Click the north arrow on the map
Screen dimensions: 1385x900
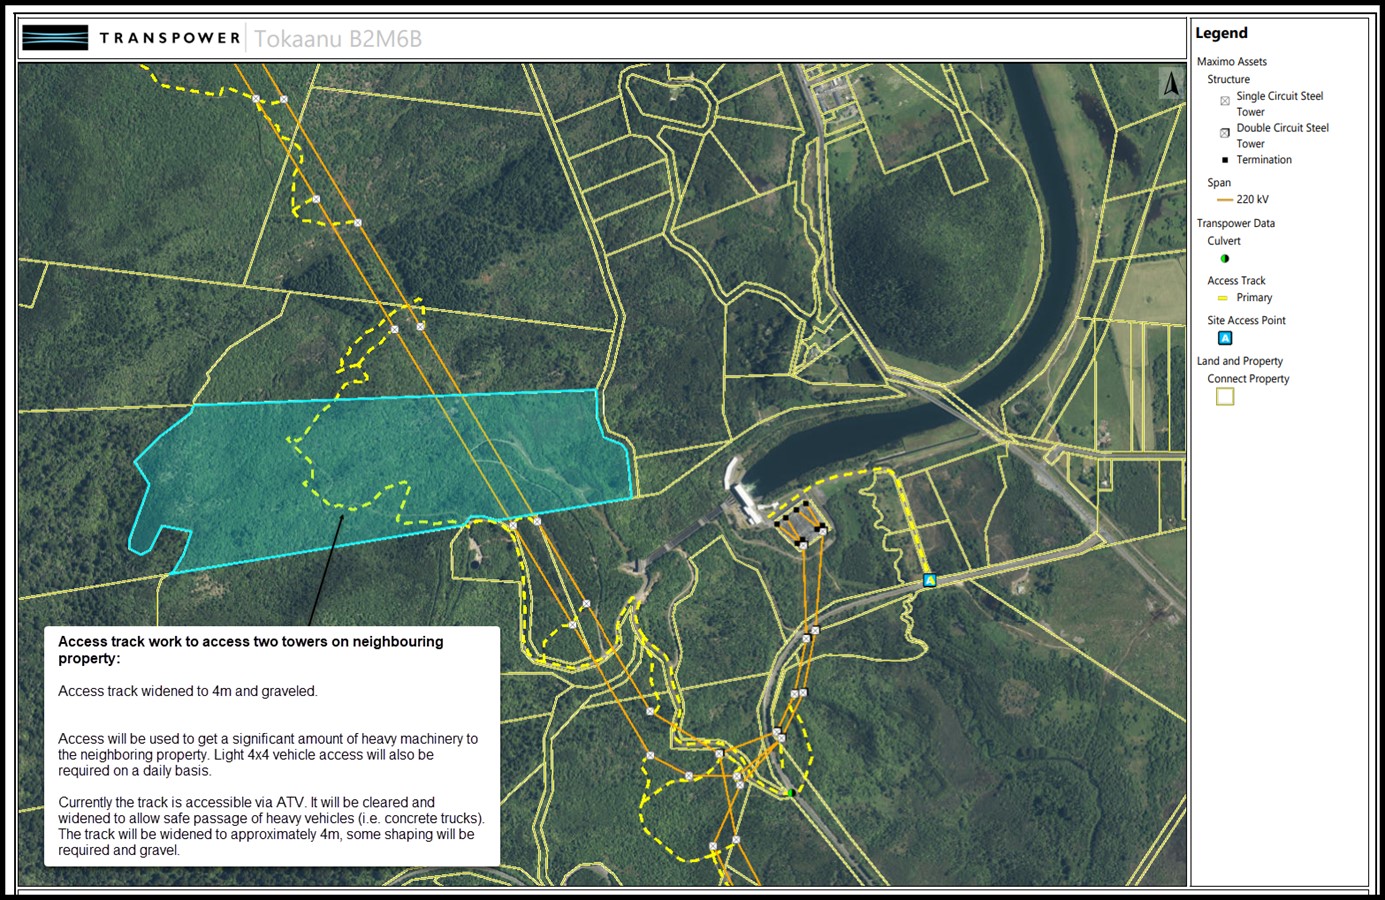pos(1171,84)
